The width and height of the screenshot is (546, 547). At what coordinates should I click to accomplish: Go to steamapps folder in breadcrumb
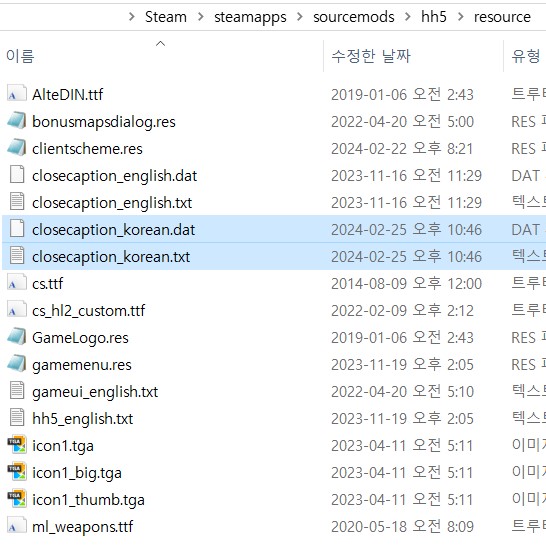coord(250,17)
